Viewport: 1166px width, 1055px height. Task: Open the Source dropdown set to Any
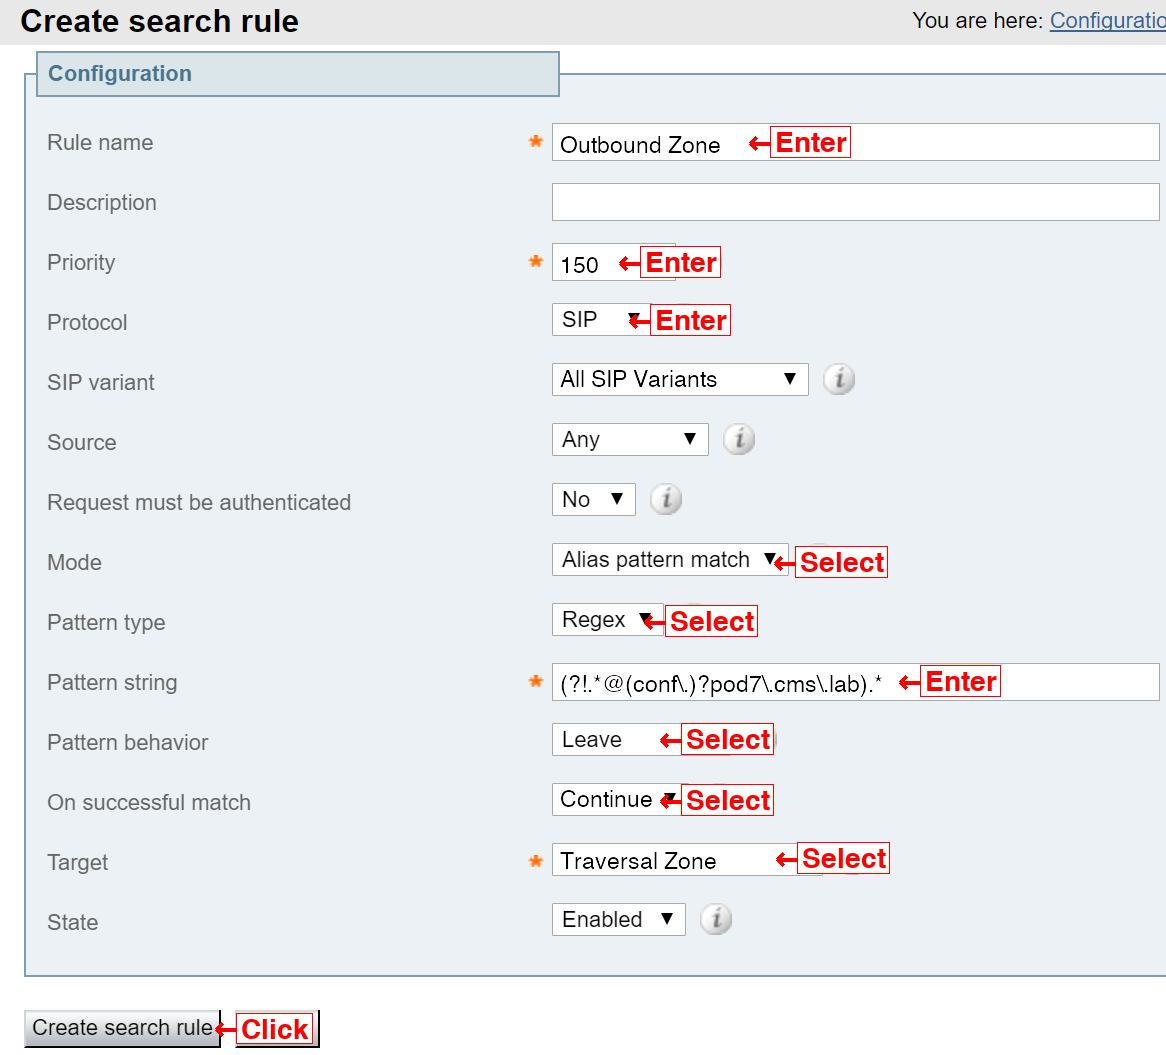(630, 439)
